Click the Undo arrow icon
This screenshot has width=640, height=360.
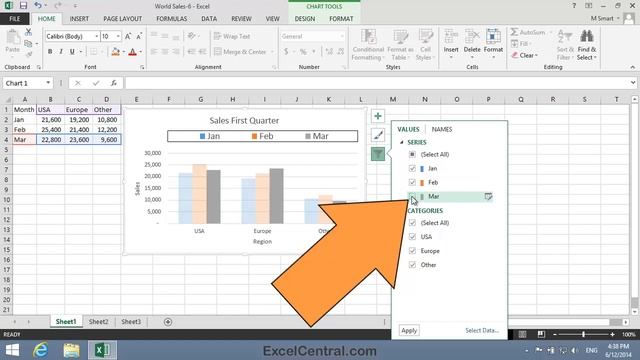[38, 6]
